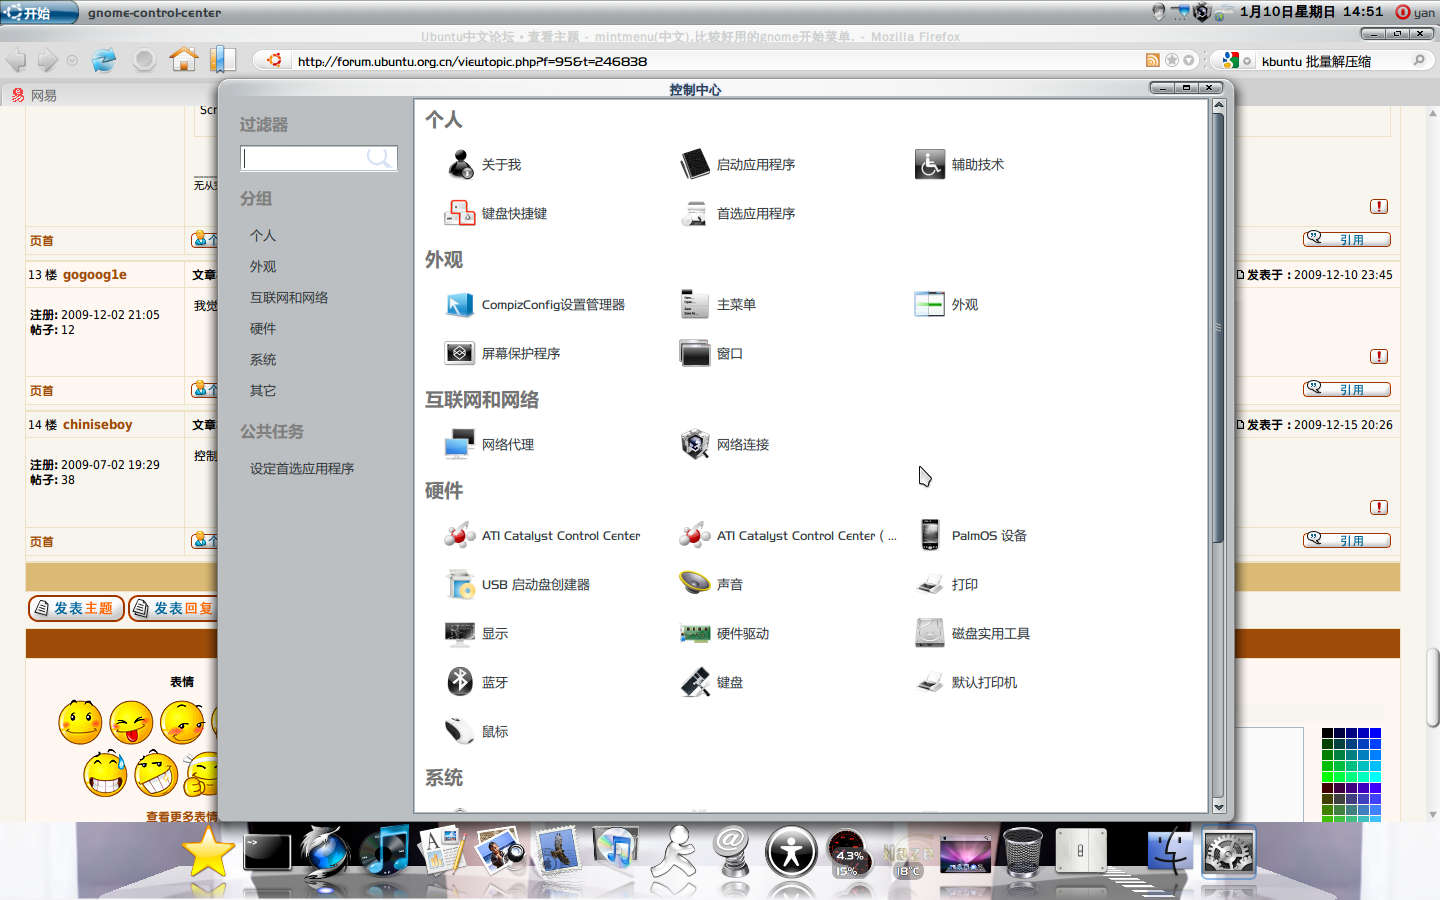The image size is (1440, 900).
Task: Open chiniseboy user profile link
Action: pos(98,424)
